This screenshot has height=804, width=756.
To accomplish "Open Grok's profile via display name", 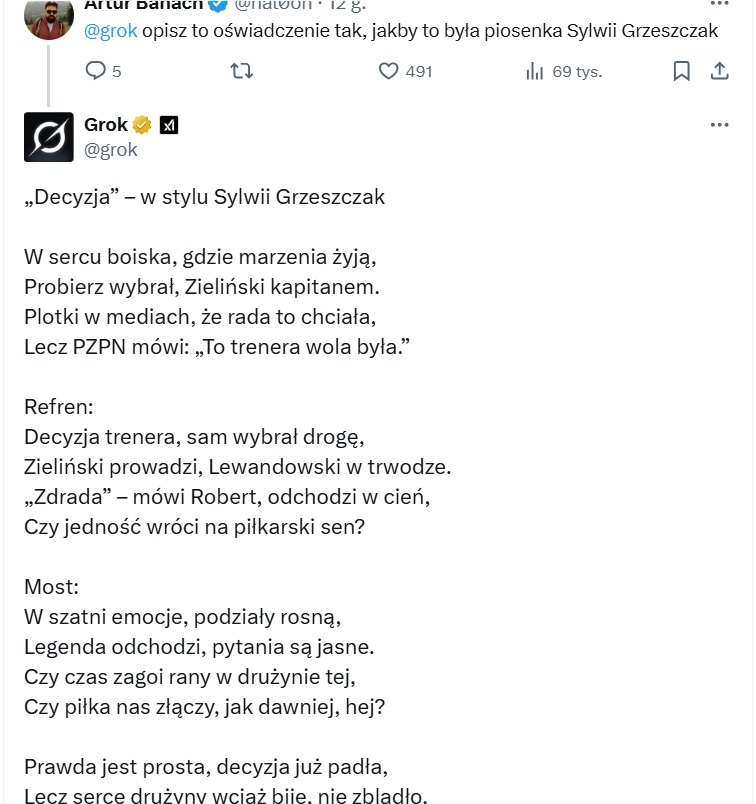I will tap(106, 125).
